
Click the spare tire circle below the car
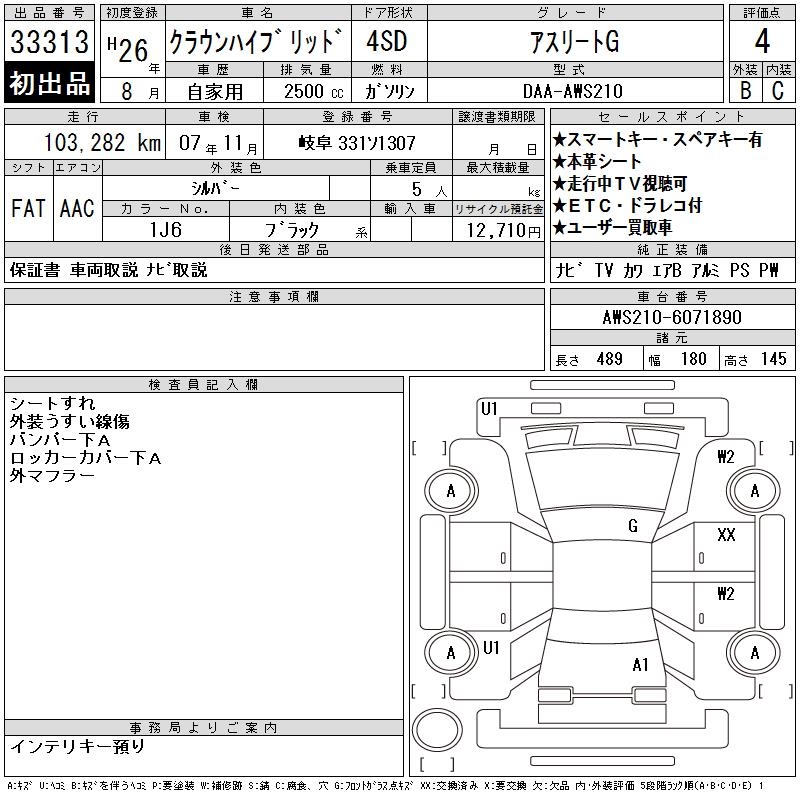[437, 729]
